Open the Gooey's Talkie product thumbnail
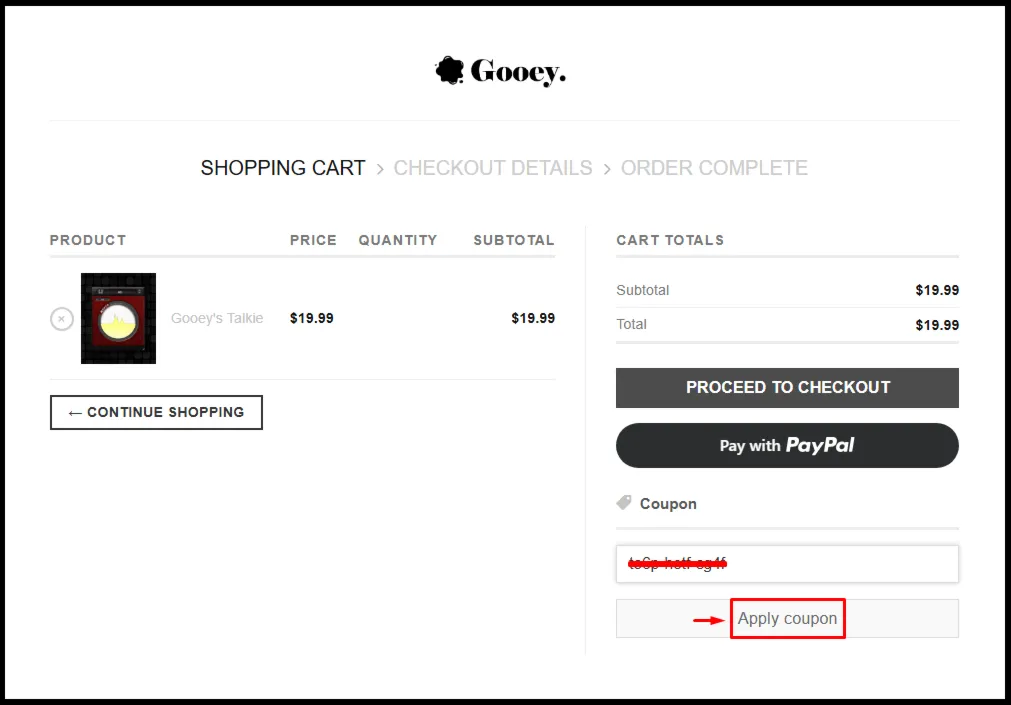Viewport: 1011px width, 705px height. 119,319
